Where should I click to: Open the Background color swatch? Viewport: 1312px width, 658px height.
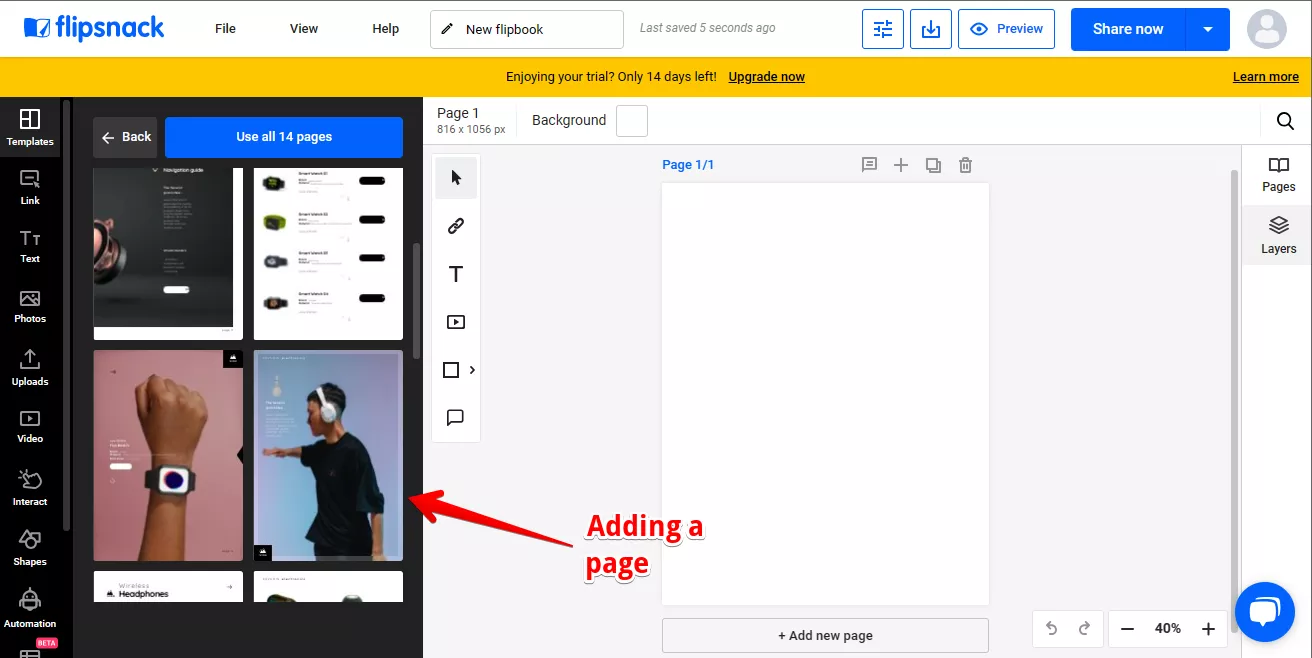coord(632,121)
